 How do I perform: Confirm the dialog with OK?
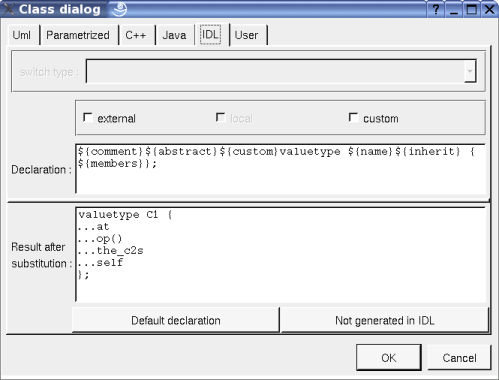coord(389,358)
